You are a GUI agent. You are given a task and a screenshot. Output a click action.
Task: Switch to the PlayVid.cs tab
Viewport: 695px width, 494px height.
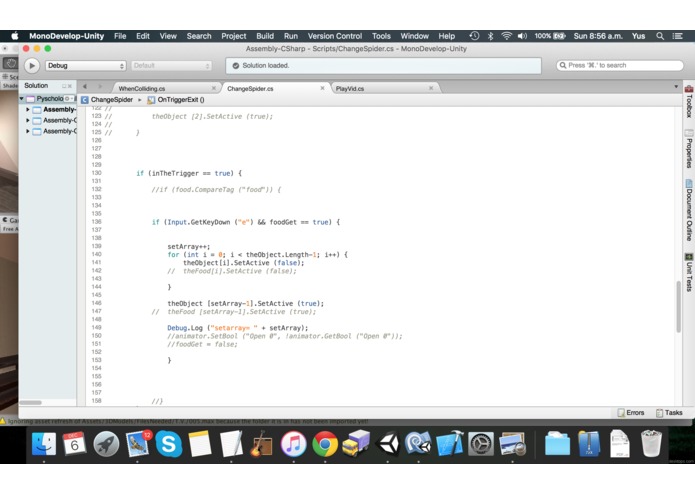(x=350, y=89)
